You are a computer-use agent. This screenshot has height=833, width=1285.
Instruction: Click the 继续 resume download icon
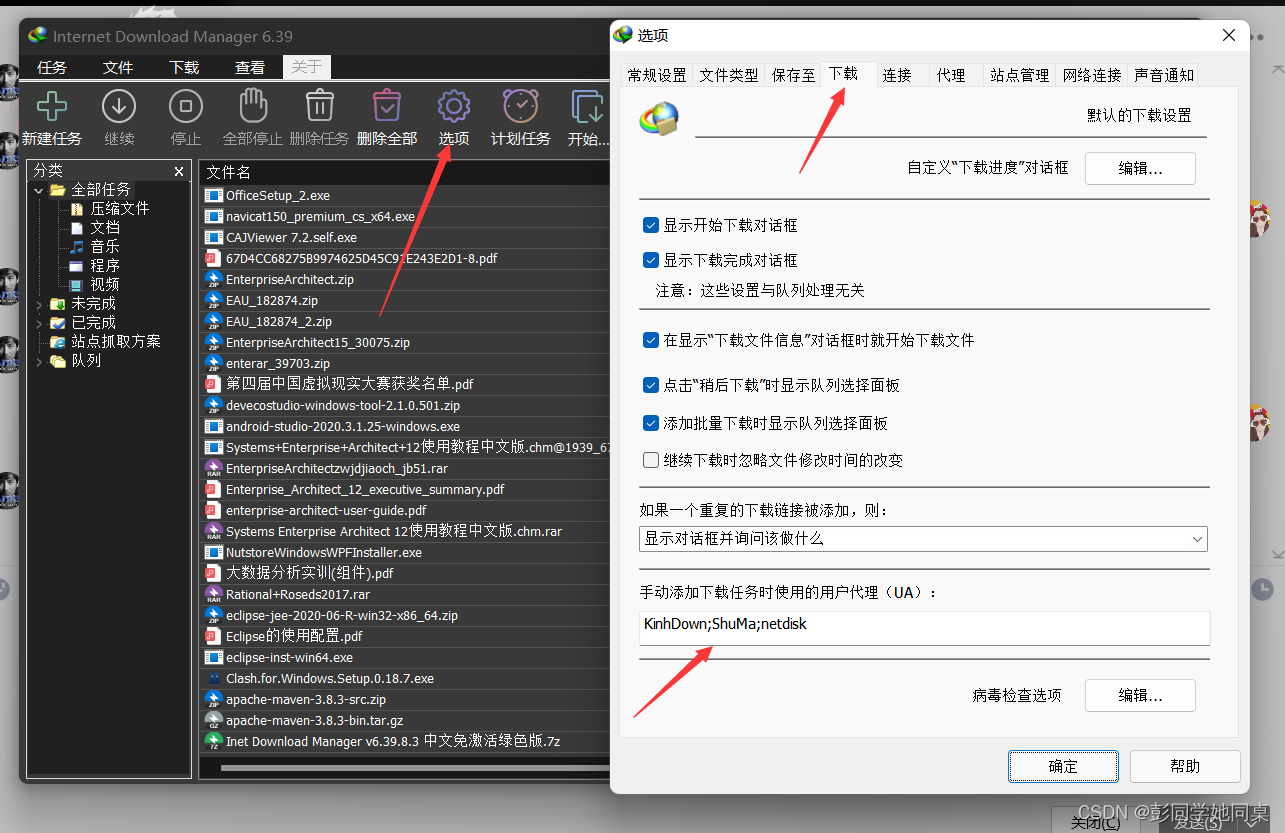[x=119, y=106]
